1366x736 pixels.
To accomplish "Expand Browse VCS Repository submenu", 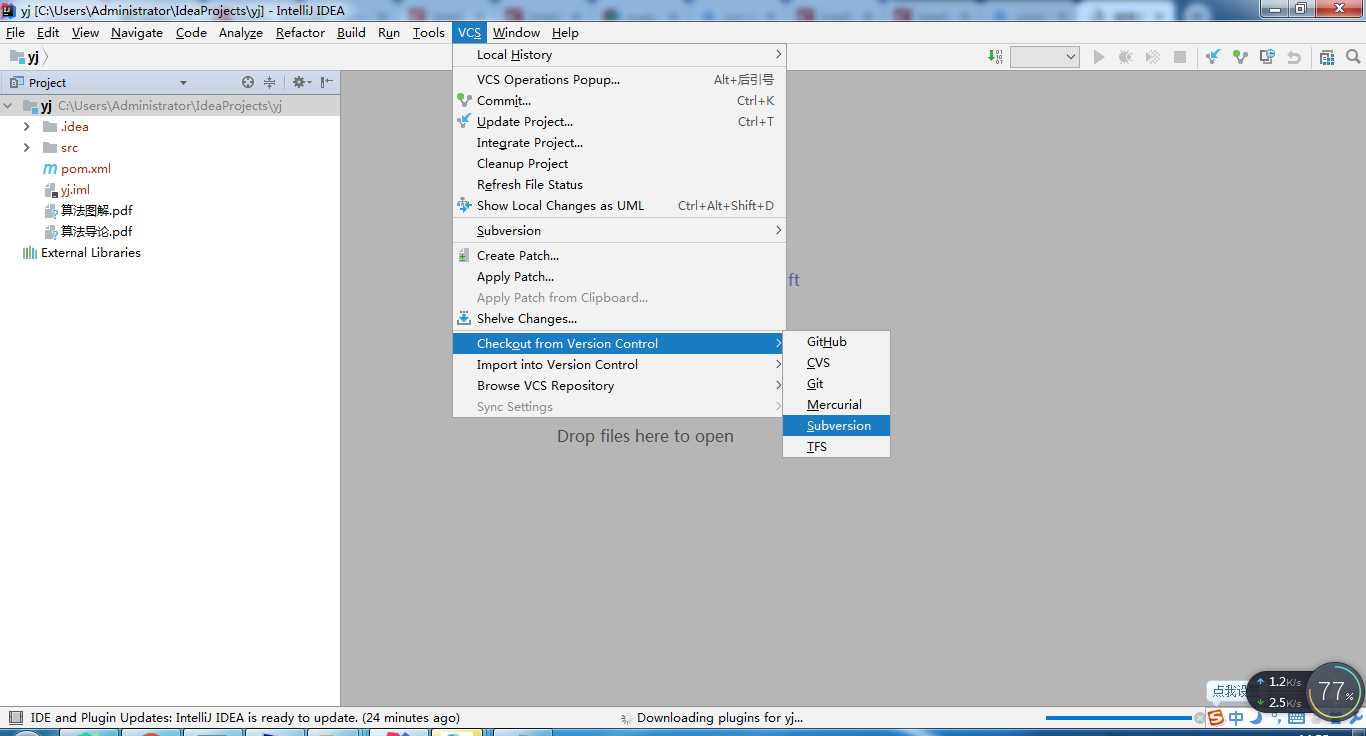I will [619, 386].
